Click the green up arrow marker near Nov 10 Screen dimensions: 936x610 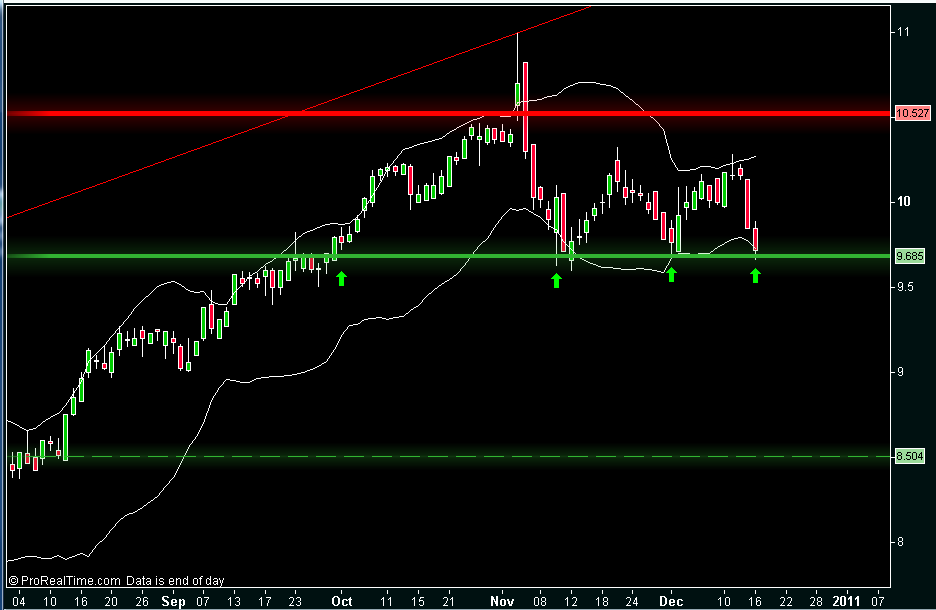click(556, 281)
